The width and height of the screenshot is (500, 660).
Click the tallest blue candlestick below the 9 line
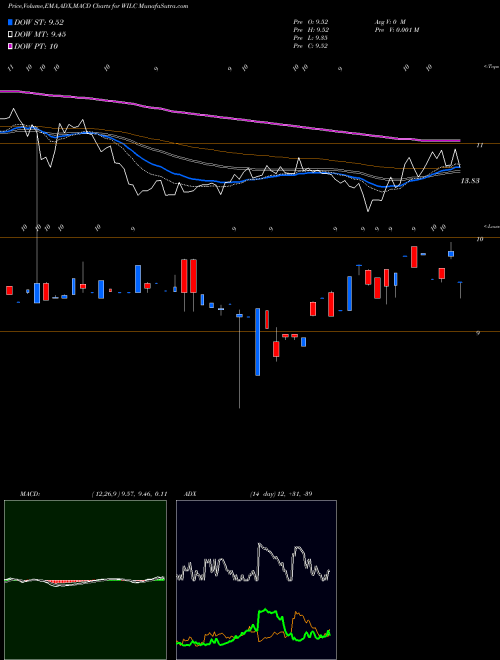(x=258, y=342)
